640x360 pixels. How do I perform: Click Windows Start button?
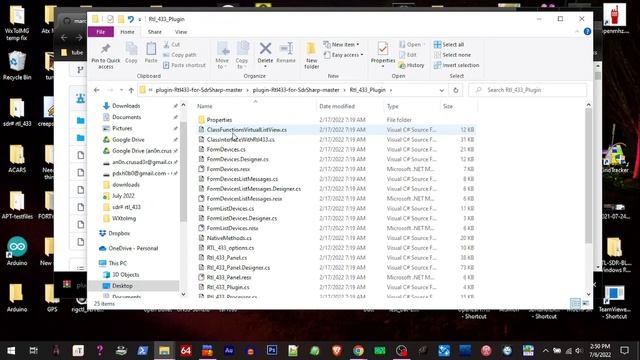11,351
